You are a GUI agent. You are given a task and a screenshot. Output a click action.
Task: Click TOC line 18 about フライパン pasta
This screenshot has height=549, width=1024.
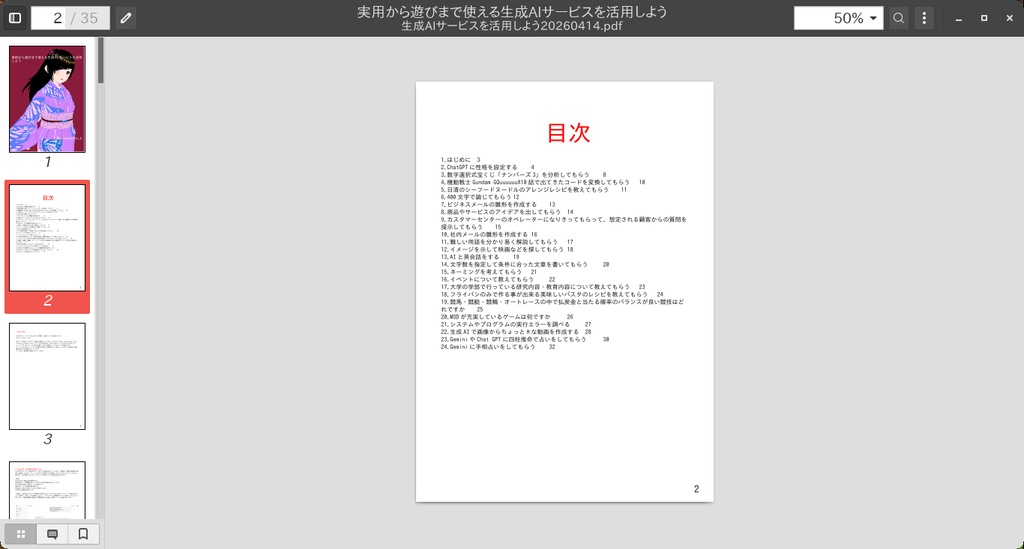[x=552, y=294]
